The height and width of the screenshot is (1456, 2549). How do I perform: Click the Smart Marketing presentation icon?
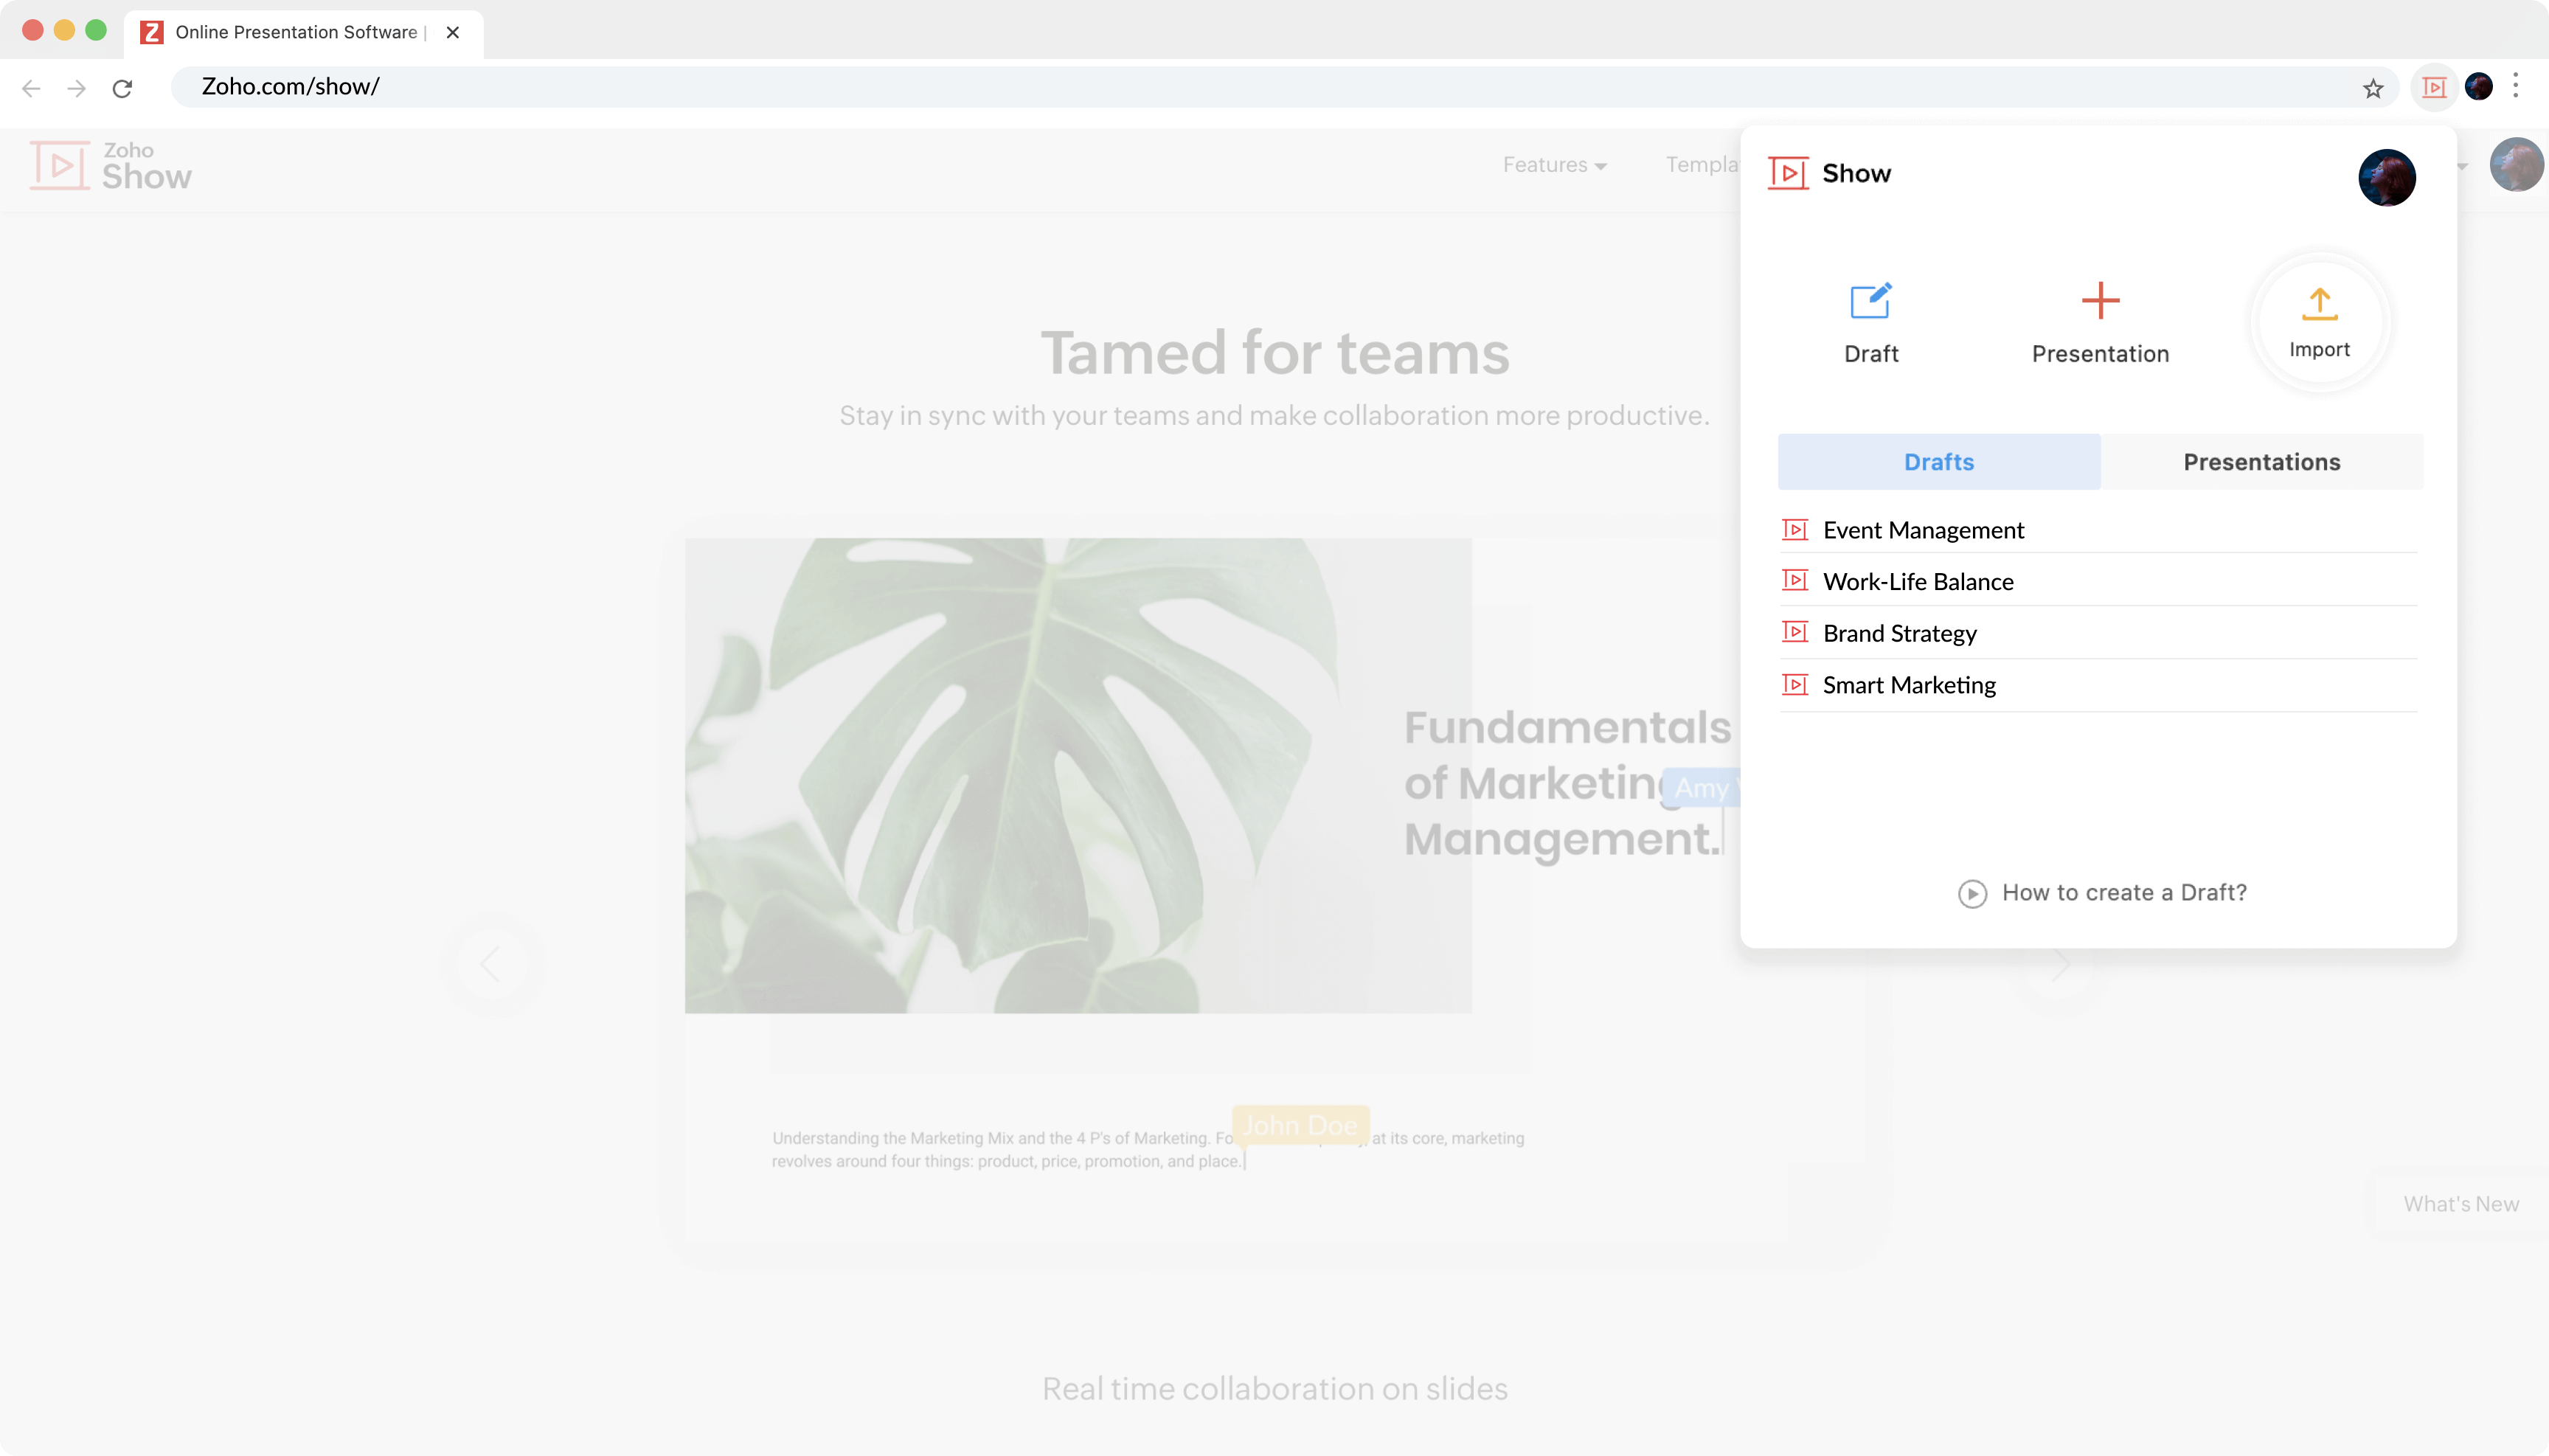[1794, 684]
